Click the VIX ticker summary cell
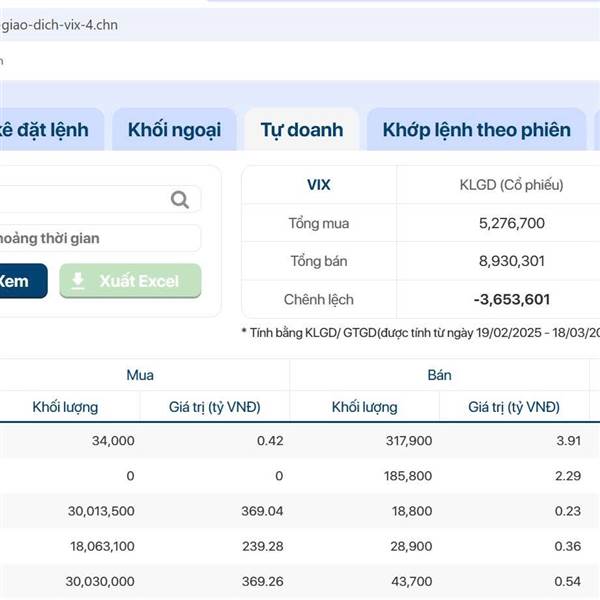 318,185
